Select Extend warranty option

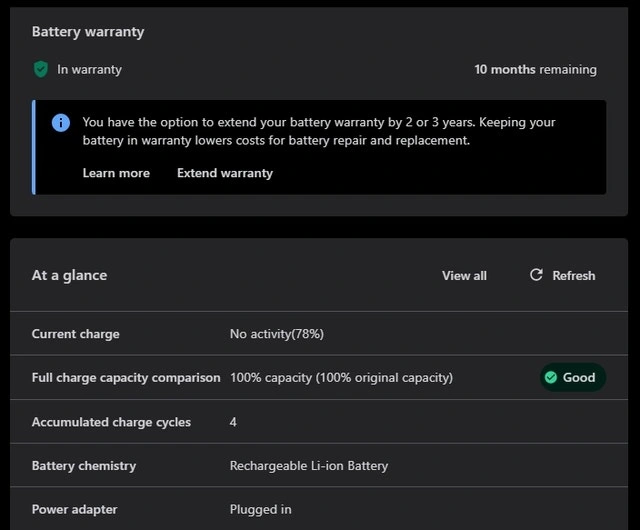click(225, 173)
